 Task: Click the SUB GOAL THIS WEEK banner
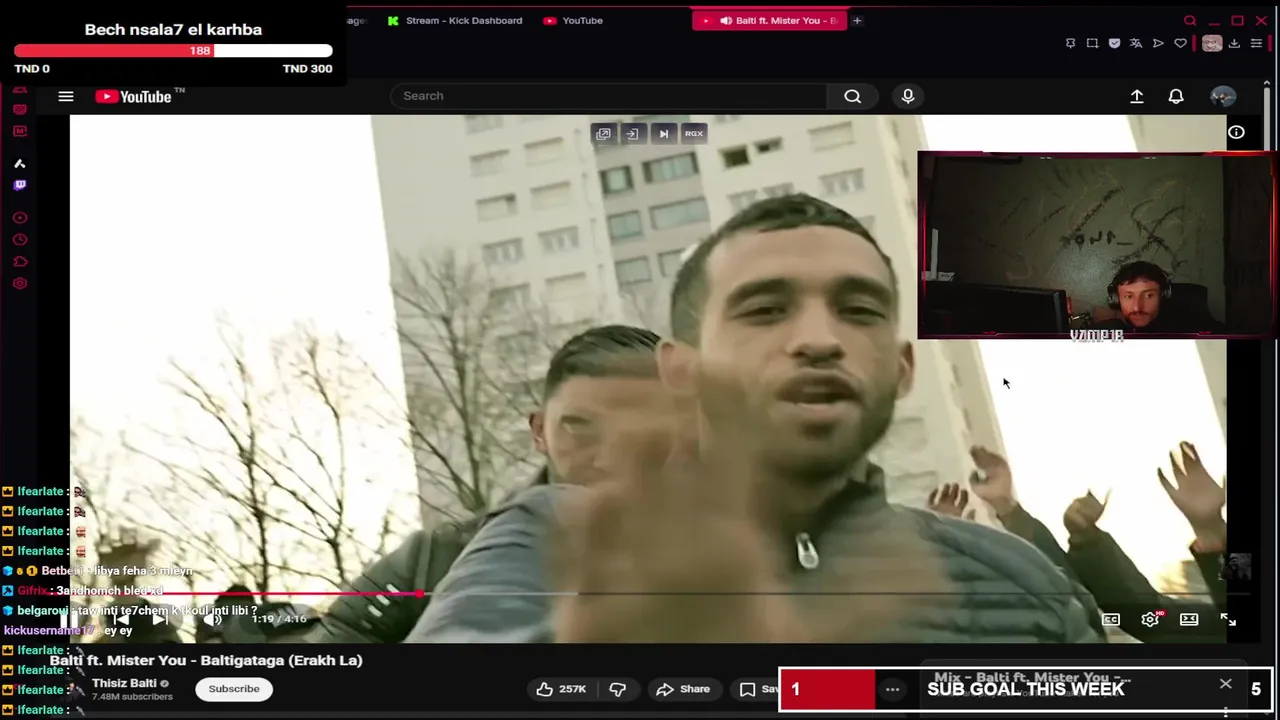point(1025,689)
